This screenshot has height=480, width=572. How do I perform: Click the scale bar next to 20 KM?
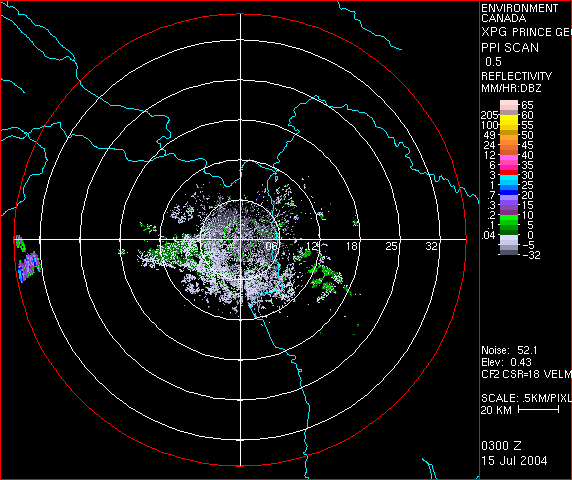click(538, 410)
